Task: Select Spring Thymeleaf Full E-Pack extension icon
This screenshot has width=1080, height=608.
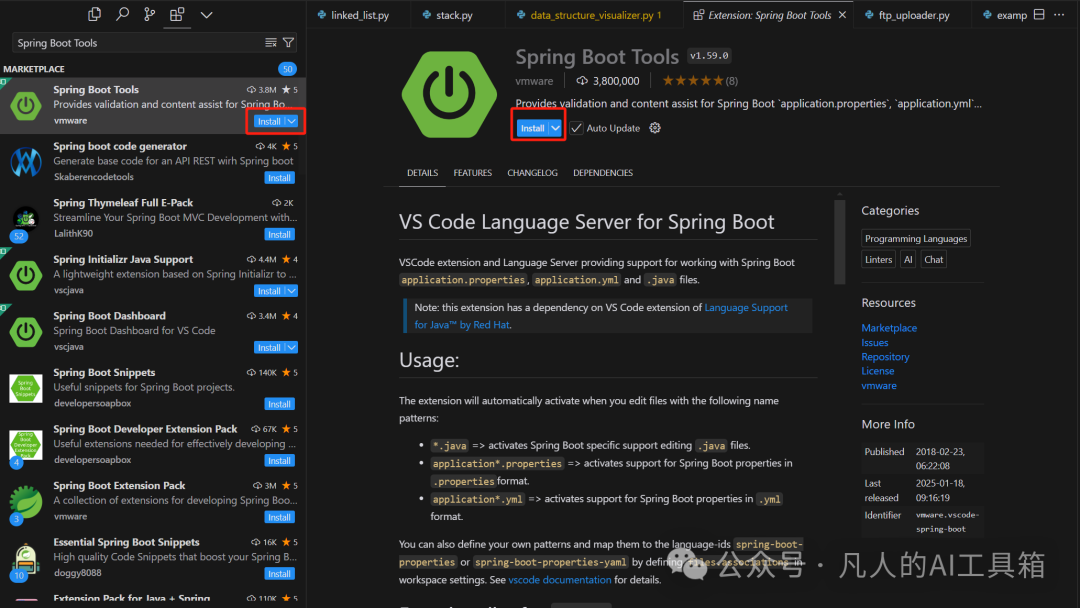Action: [25, 219]
